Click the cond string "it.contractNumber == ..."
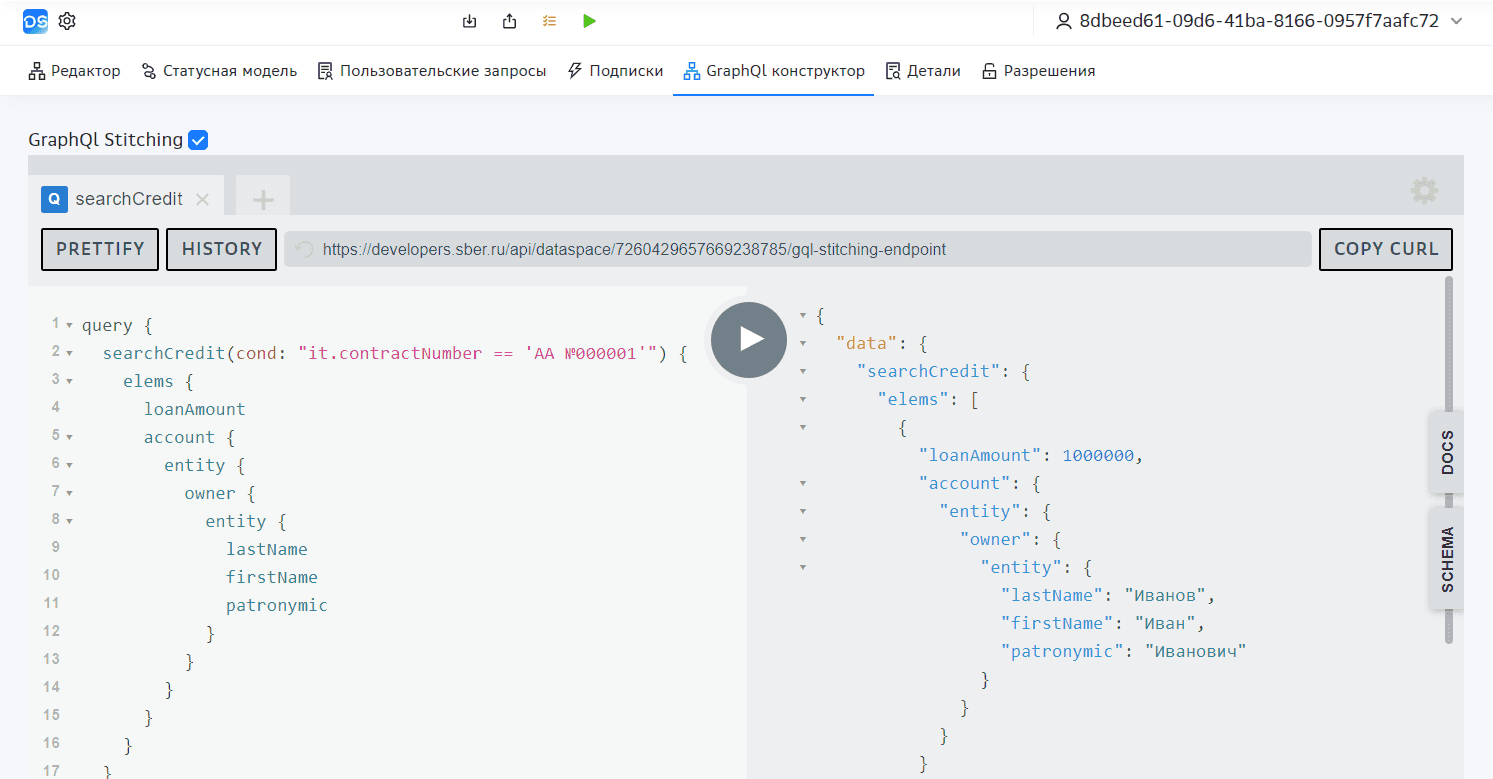Viewport: 1493px width, 779px height. tap(477, 354)
